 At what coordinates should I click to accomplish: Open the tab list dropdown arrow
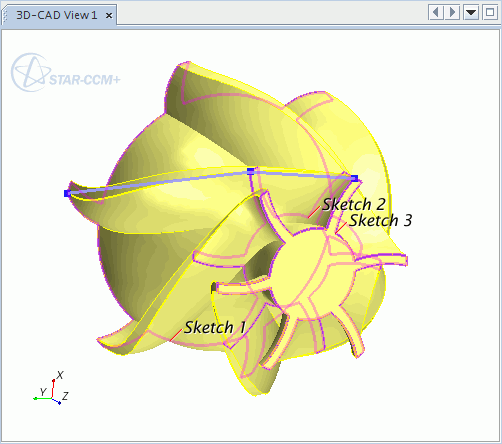[471, 13]
